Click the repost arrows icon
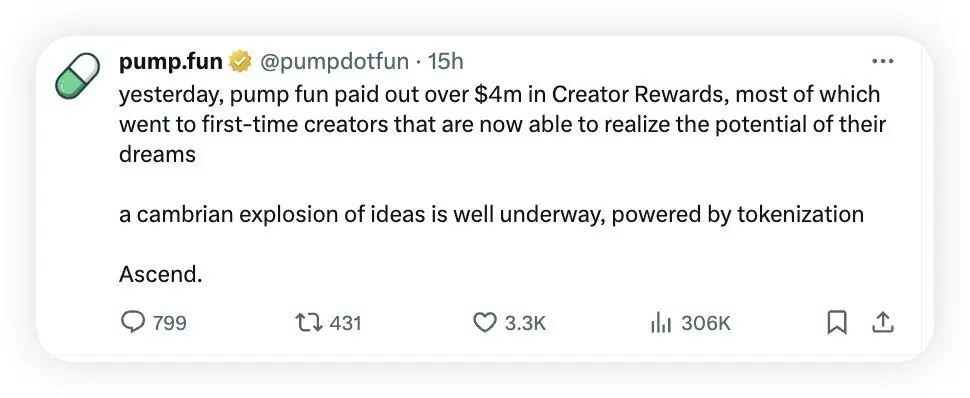Image resolution: width=970 pixels, height=398 pixels. tap(309, 322)
